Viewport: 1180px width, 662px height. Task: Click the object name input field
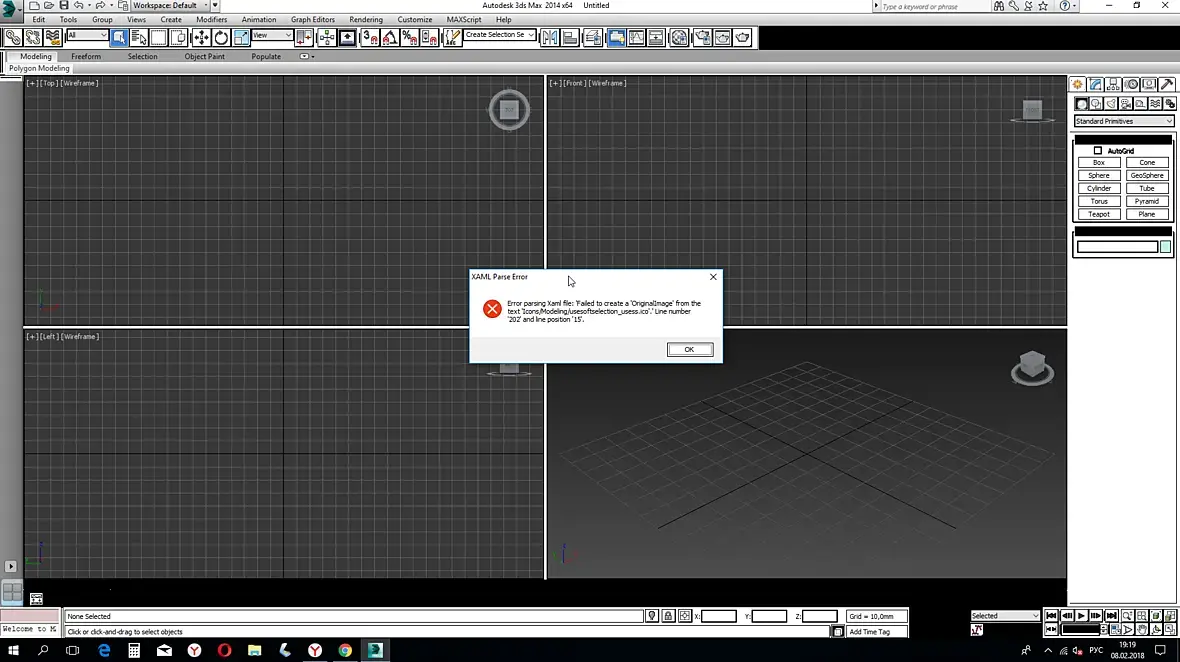pos(1118,247)
